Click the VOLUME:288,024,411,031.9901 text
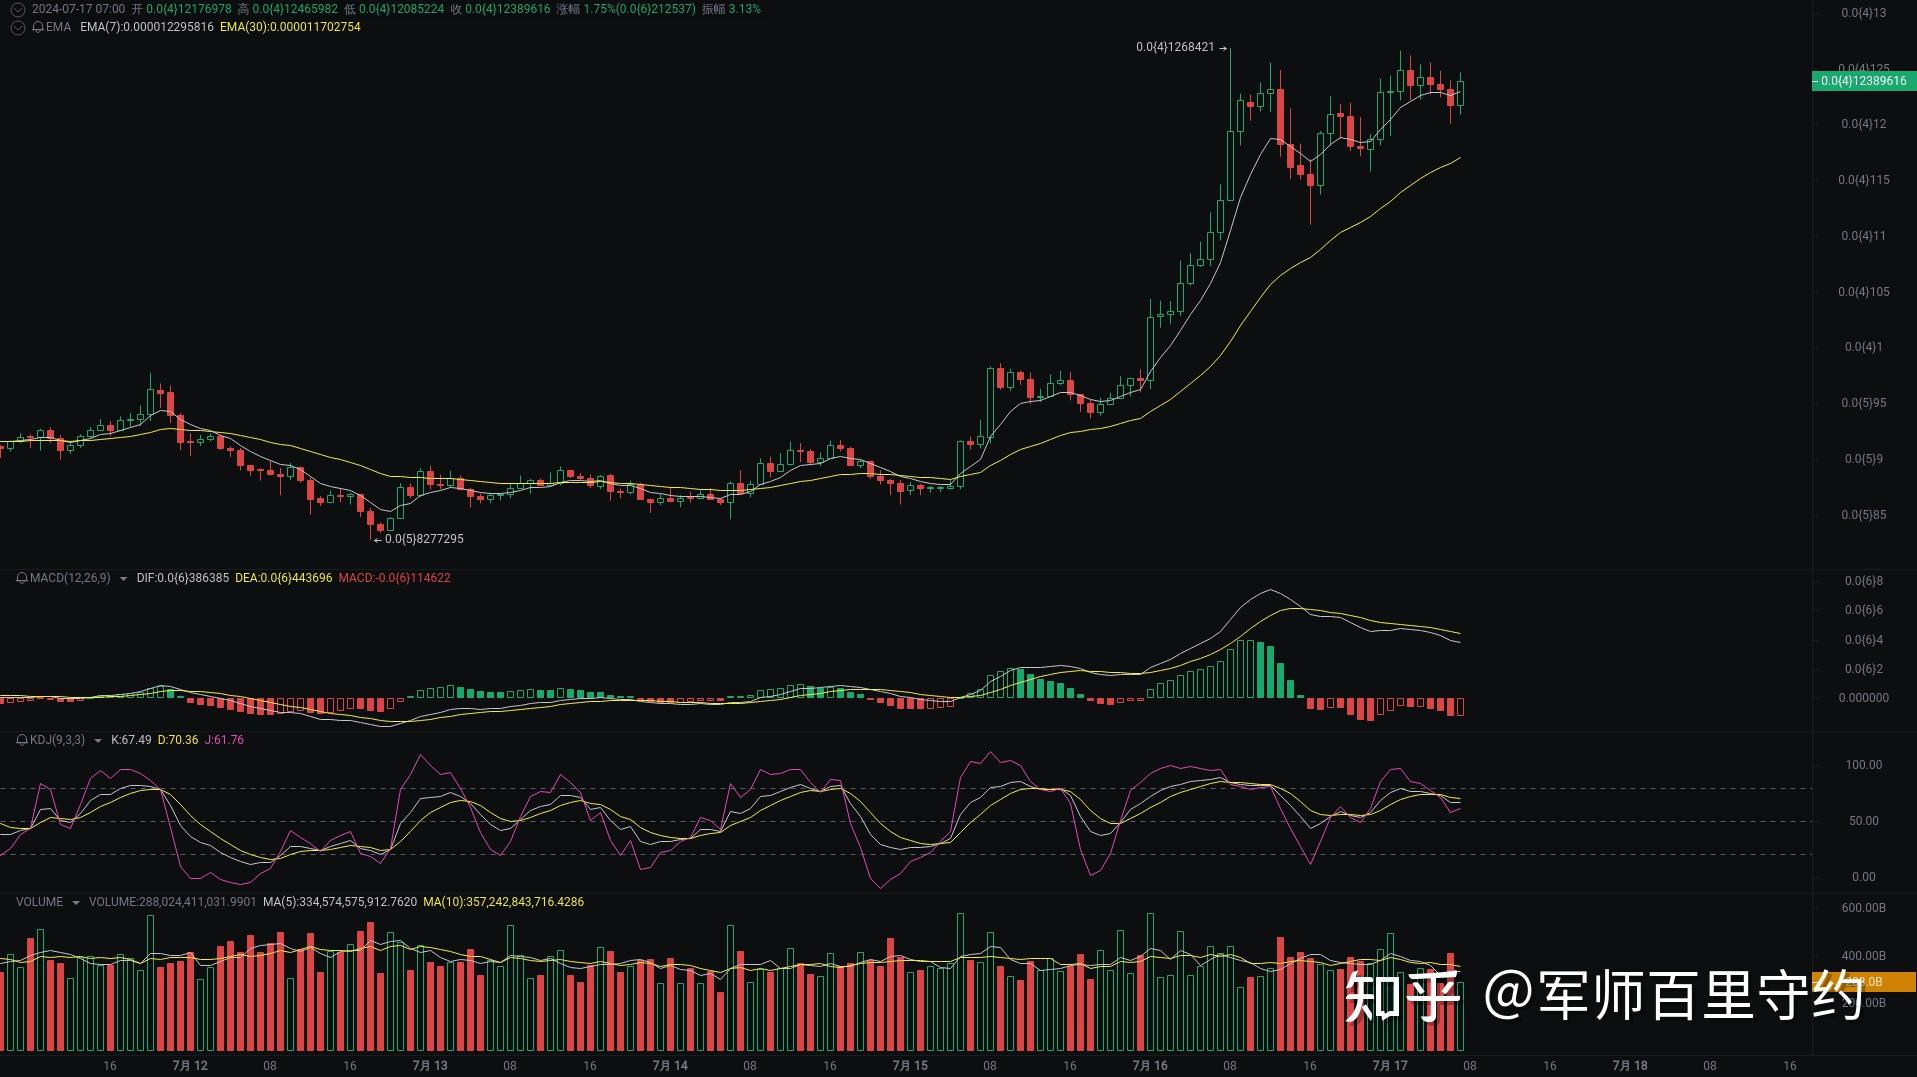 point(173,902)
